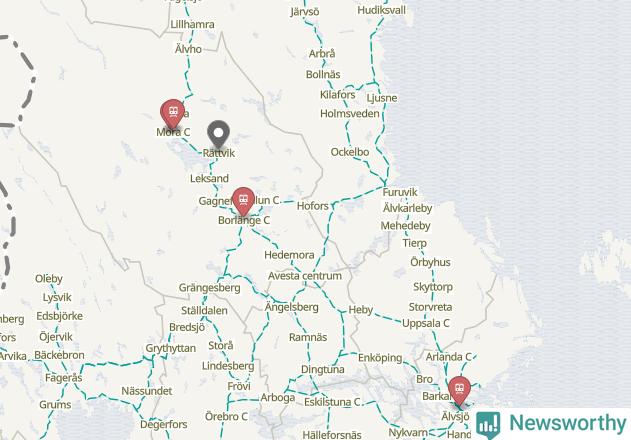Select the Hedemora map label
631x440 pixels.
click(x=289, y=255)
